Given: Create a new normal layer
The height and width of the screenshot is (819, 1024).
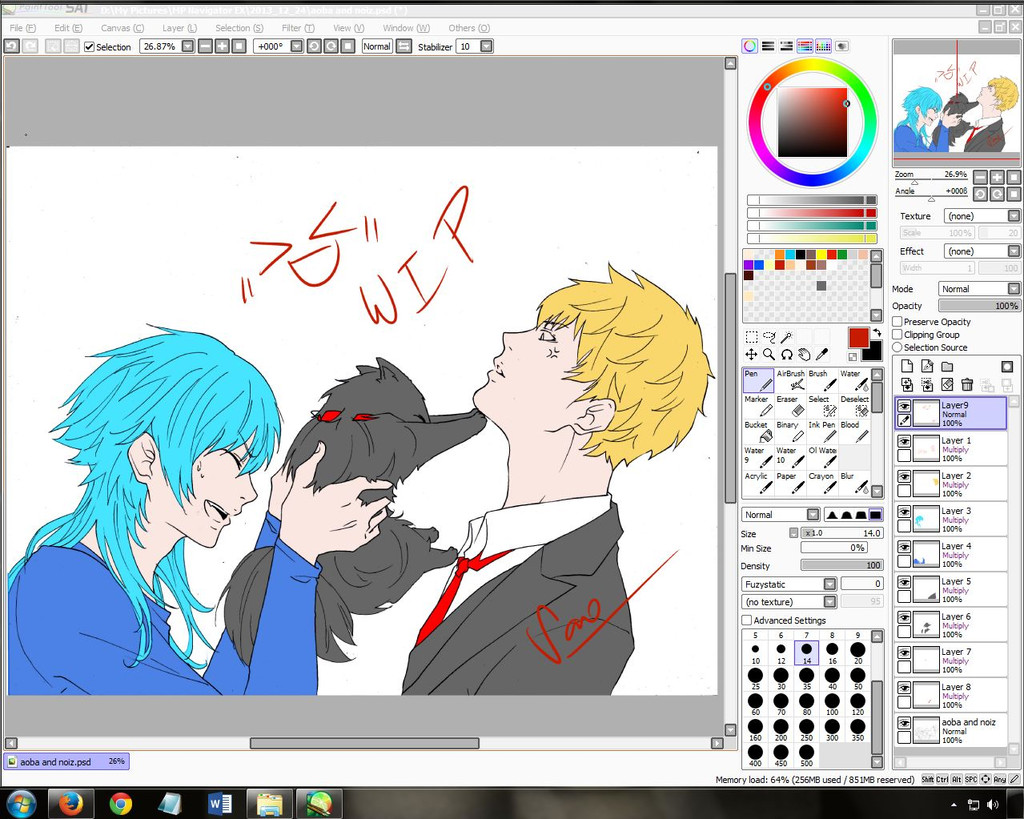Looking at the screenshot, I should 907,366.
